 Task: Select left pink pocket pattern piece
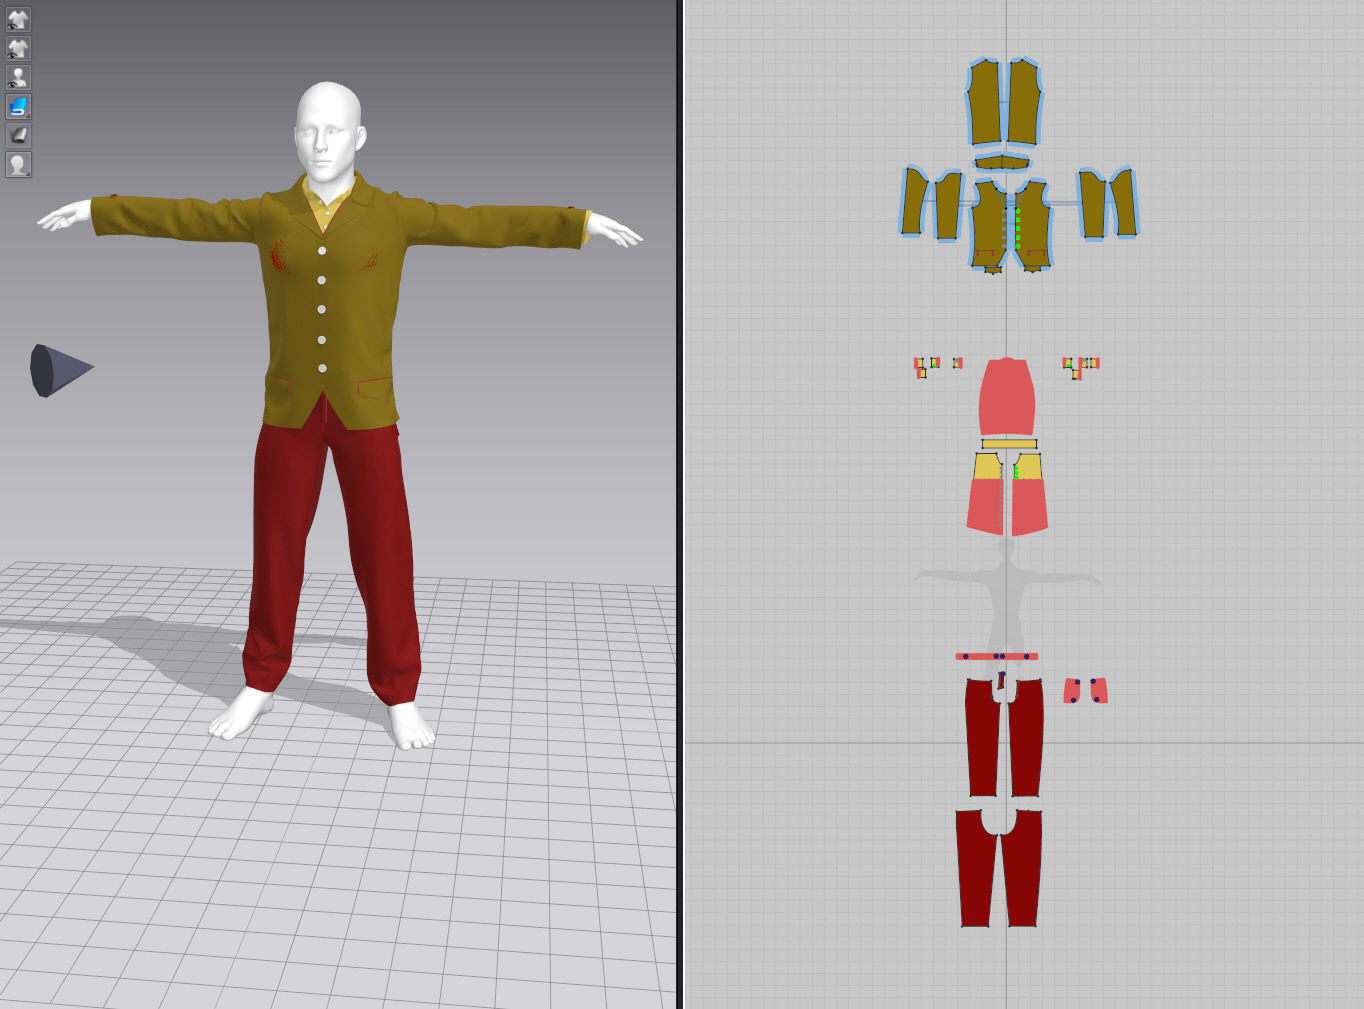tap(1072, 691)
